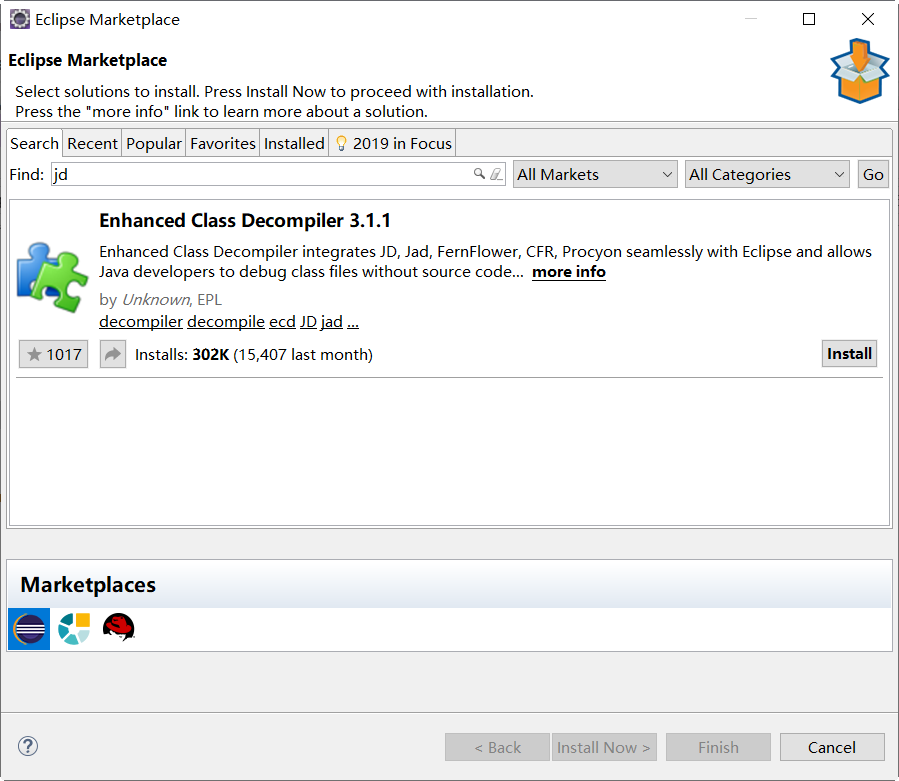Image resolution: width=899 pixels, height=781 pixels.
Task: Maximize the Eclipse Marketplace window
Action: [x=809, y=19]
